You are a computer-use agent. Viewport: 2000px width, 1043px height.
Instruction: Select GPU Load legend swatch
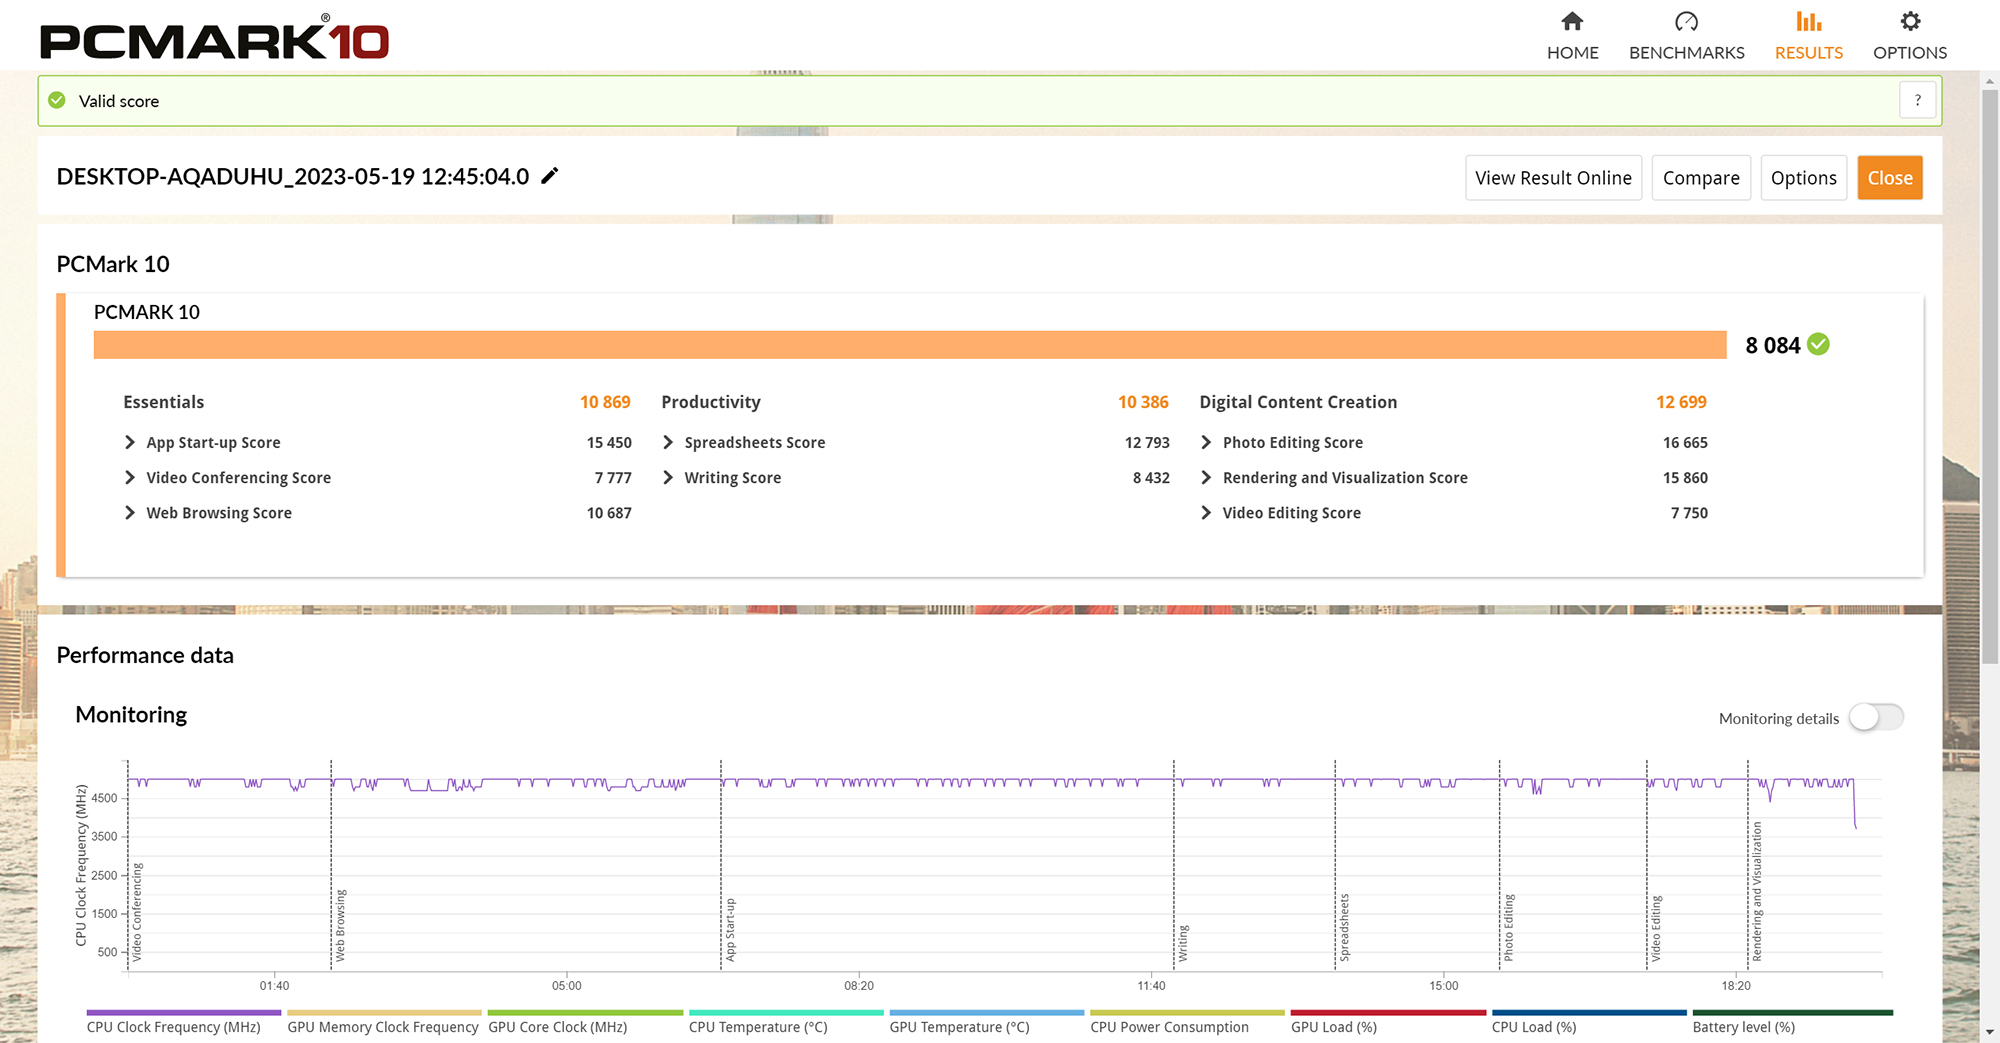pyautogui.click(x=1388, y=1012)
